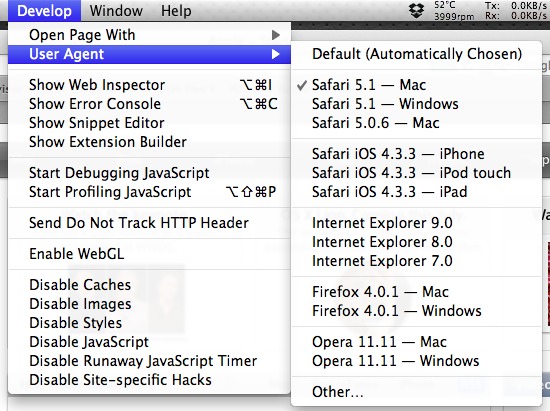Select Safari 5.1 — Windows user agent
The width and height of the screenshot is (550, 411).
pos(416,104)
